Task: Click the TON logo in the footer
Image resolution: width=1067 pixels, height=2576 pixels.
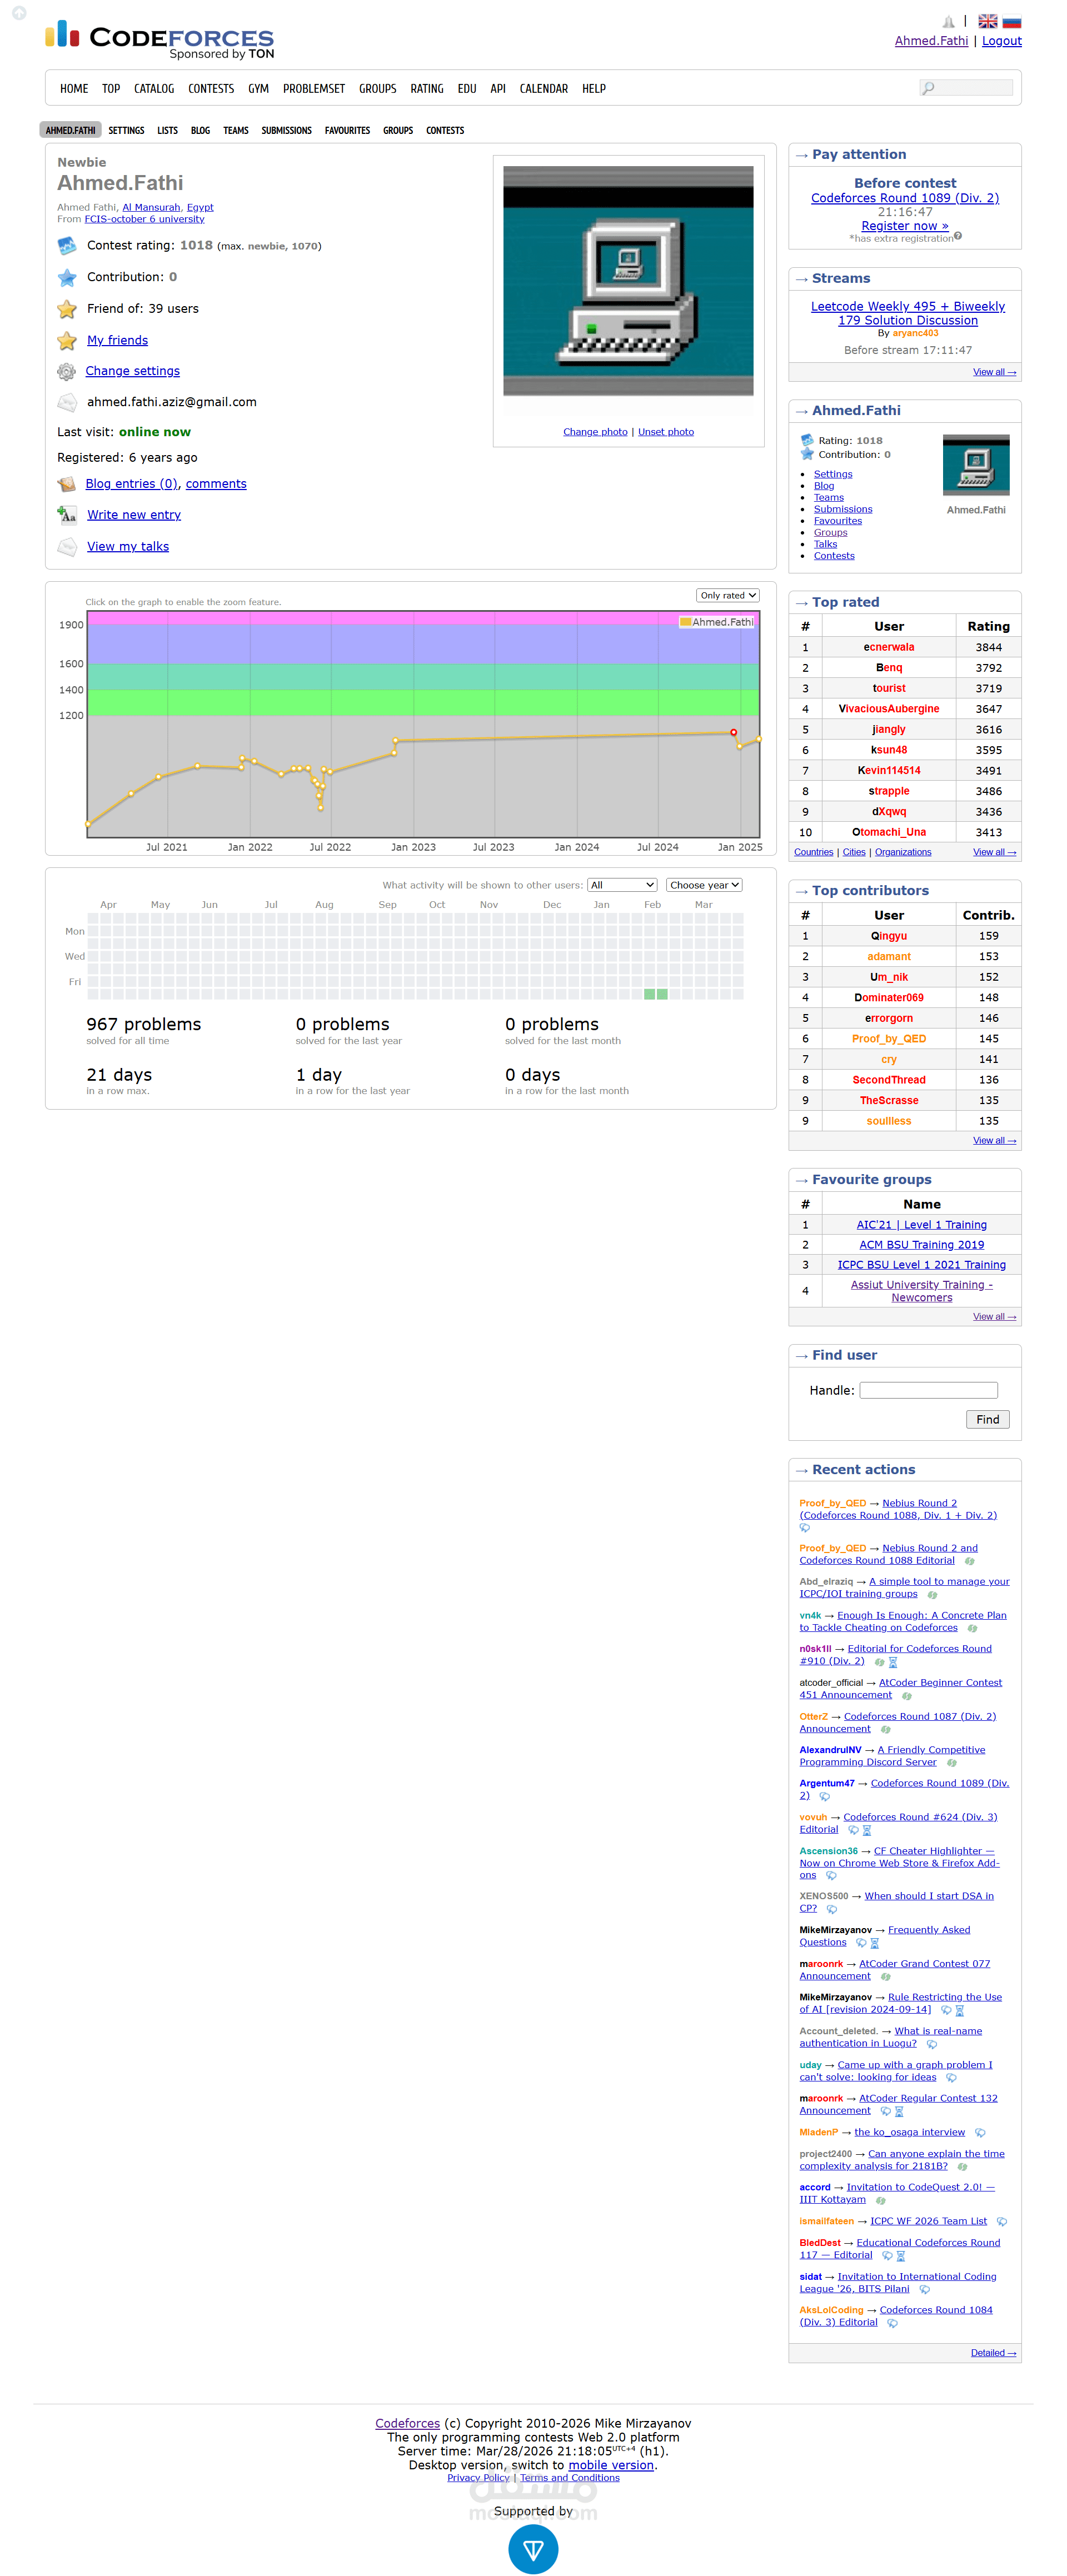Action: 533,2548
